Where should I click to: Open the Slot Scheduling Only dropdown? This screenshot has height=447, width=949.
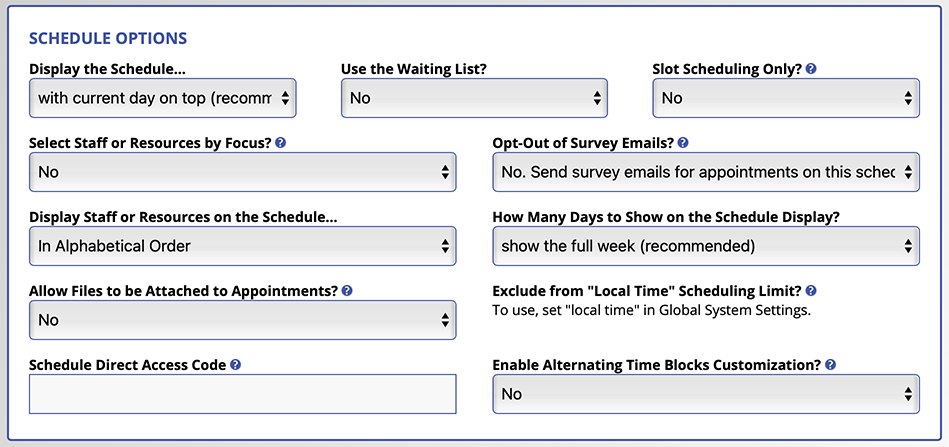click(x=786, y=98)
